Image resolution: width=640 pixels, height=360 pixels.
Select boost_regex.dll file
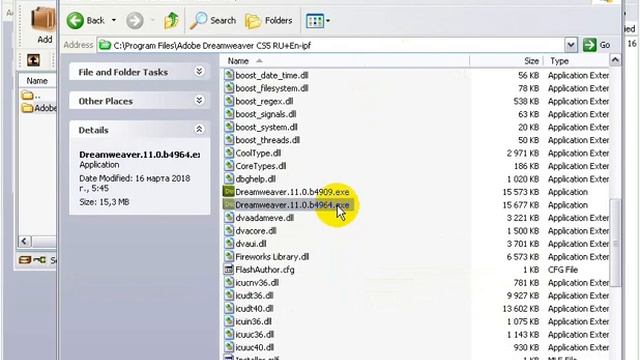pos(264,101)
